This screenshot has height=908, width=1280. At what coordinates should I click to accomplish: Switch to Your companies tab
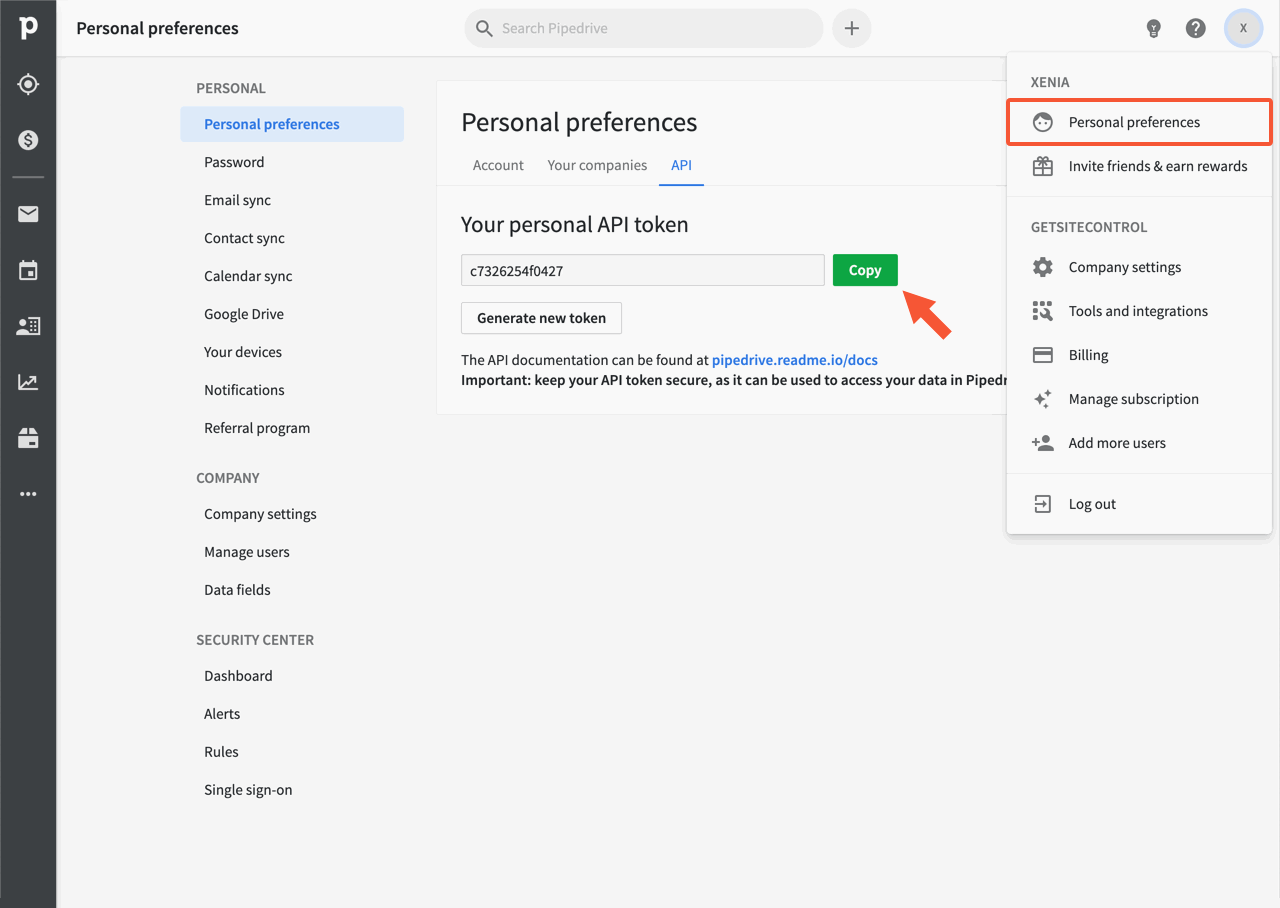597,165
